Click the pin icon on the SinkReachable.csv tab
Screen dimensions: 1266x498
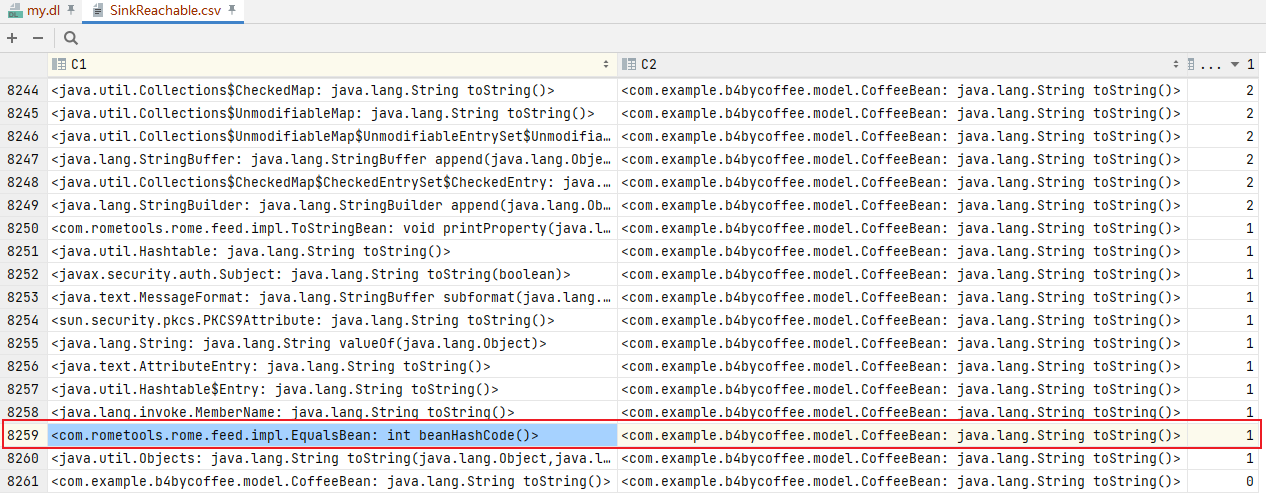232,10
